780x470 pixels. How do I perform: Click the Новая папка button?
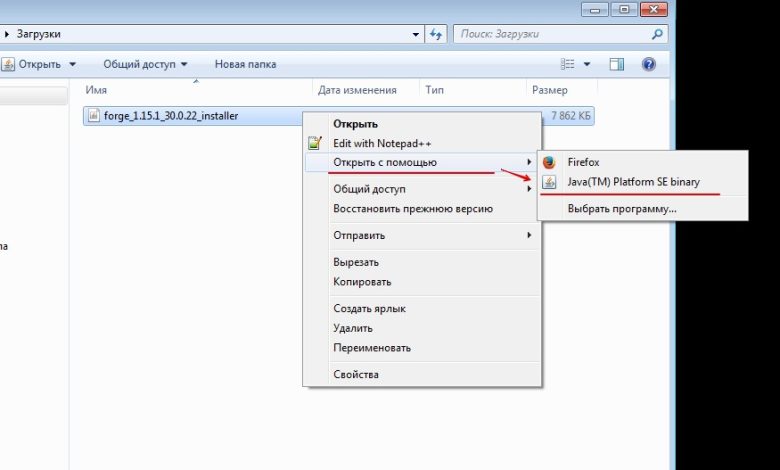pyautogui.click(x=245, y=64)
